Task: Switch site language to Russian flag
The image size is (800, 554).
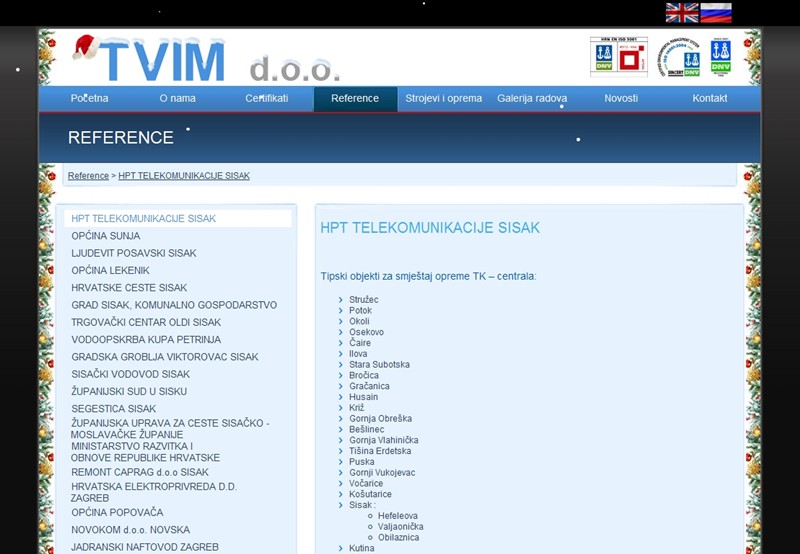Action: (716, 13)
